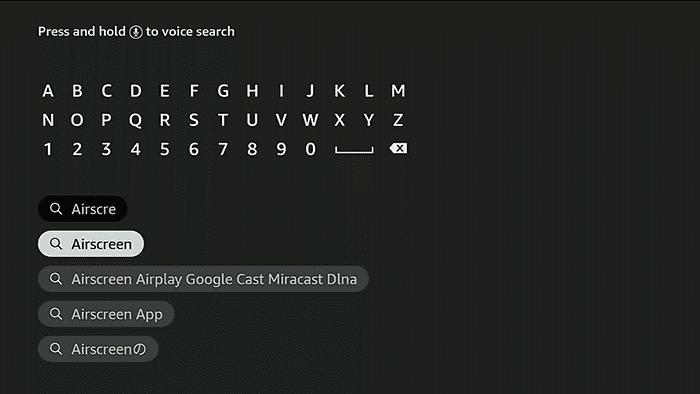
Task: Select the highlighted Airscreen suggestion
Action: pyautogui.click(x=91, y=244)
